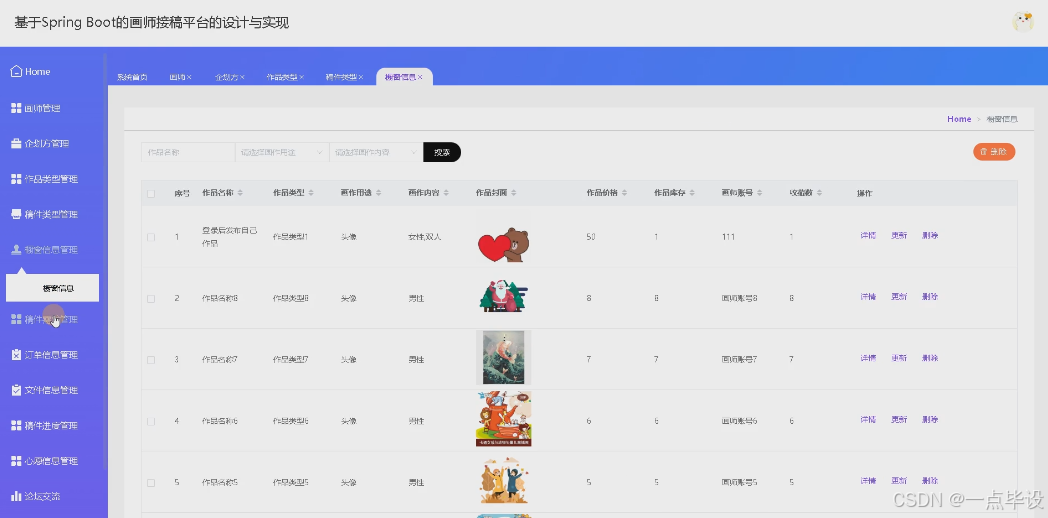The image size is (1048, 518).
Task: Close the 企划方 tab with its X
Action: [x=242, y=78]
